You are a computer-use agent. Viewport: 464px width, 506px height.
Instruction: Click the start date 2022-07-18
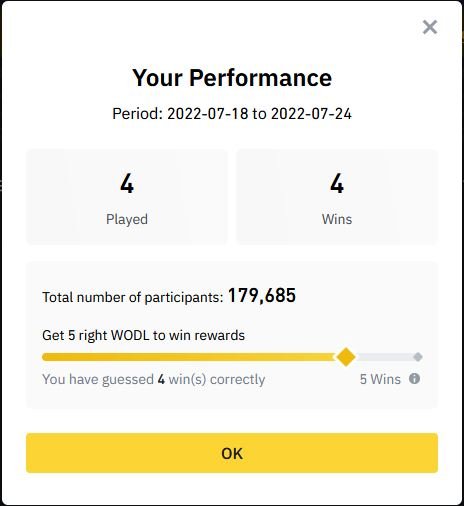point(208,114)
